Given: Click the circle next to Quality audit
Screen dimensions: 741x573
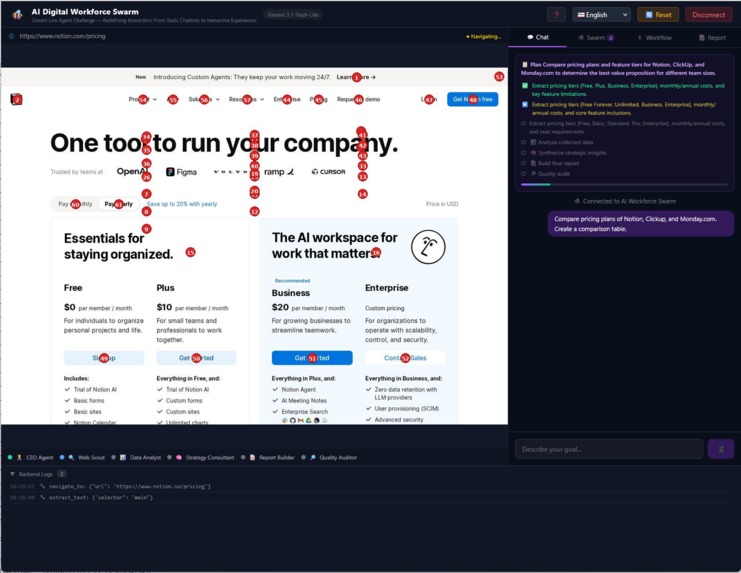Looking at the screenshot, I should (524, 174).
